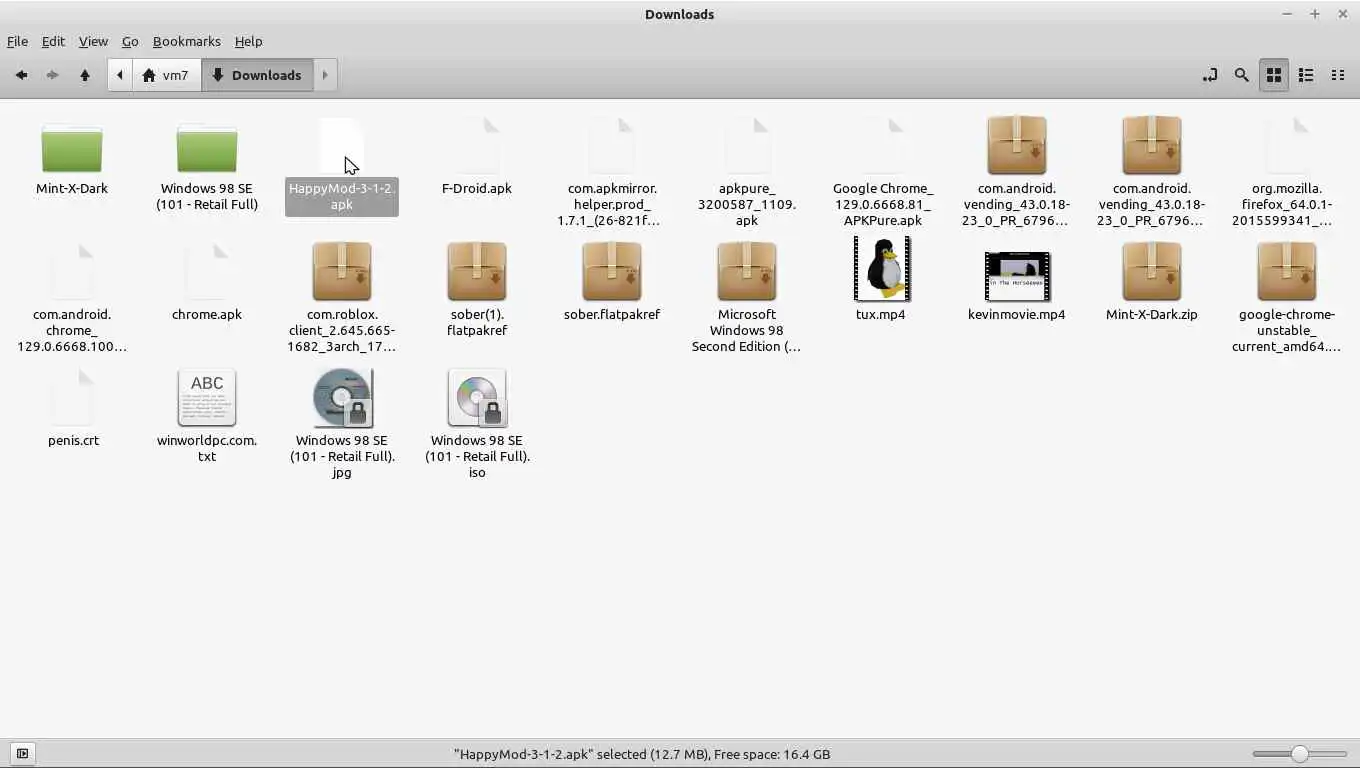Toggle the sidebar button in status bar
Image resolution: width=1360 pixels, height=768 pixels.
(x=22, y=754)
